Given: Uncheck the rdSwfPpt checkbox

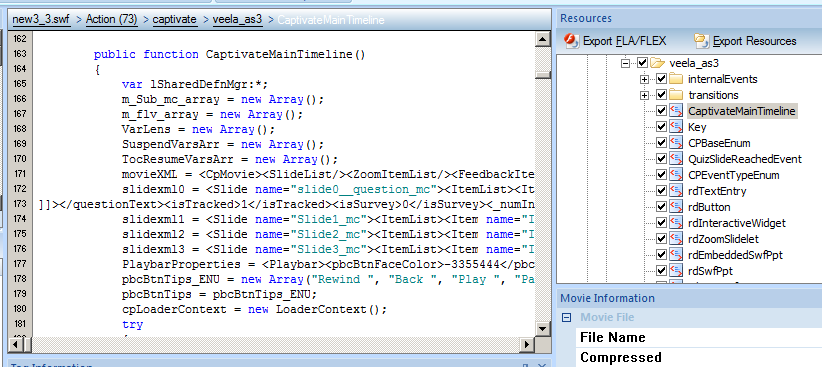Looking at the screenshot, I should [x=661, y=271].
